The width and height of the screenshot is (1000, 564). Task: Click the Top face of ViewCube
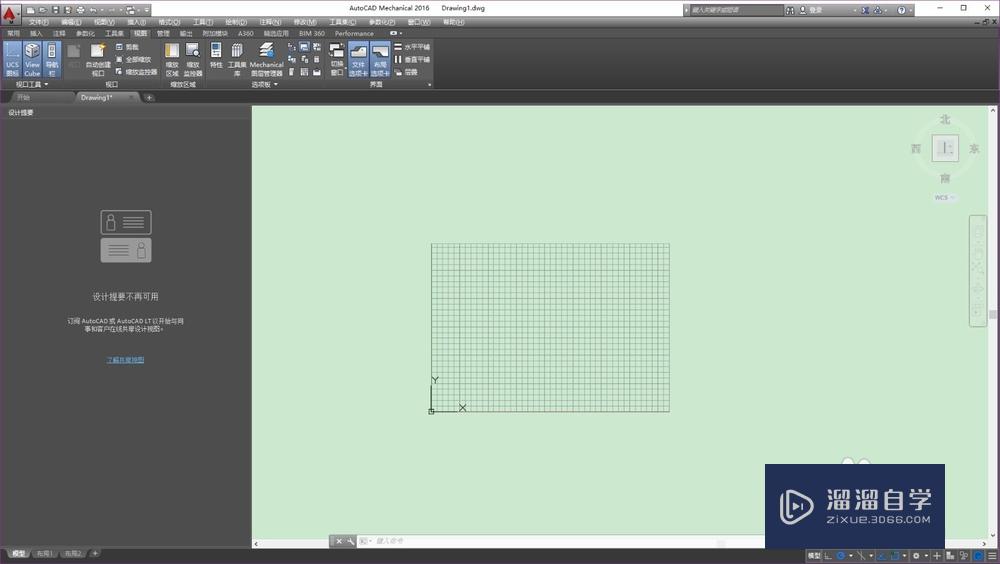(x=945, y=148)
